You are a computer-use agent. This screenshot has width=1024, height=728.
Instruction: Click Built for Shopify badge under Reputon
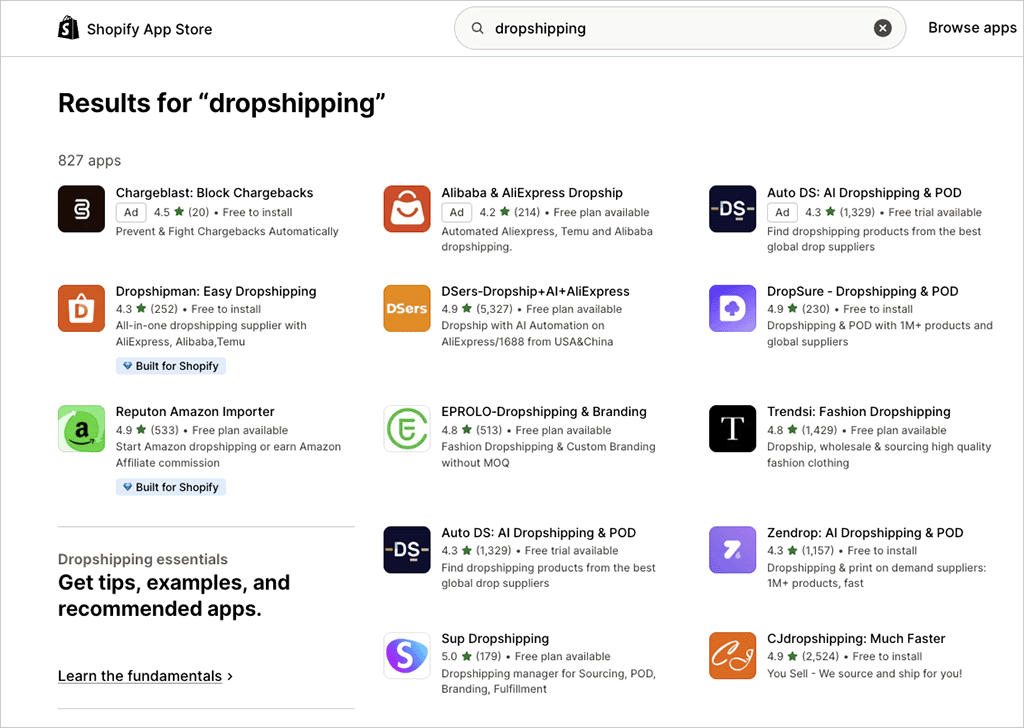point(170,487)
